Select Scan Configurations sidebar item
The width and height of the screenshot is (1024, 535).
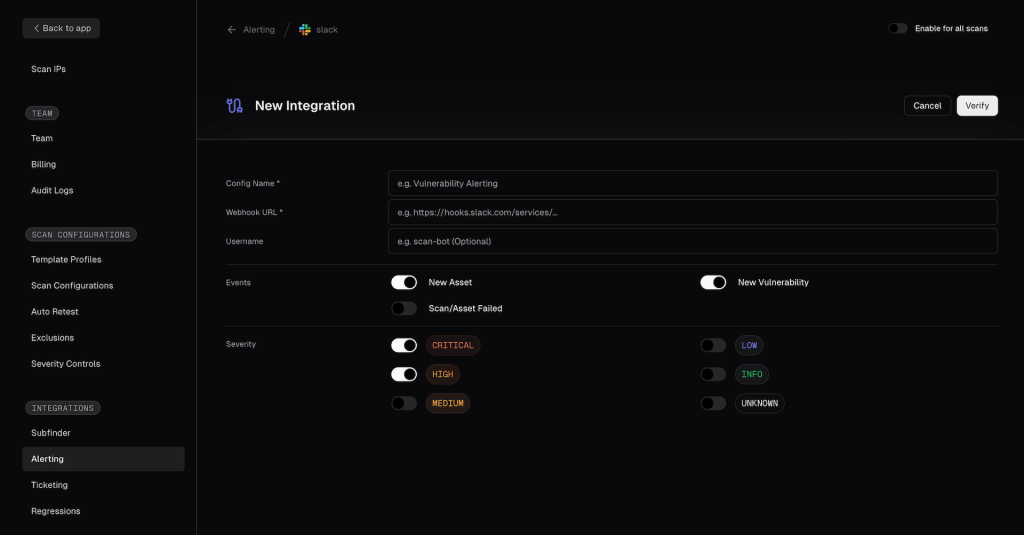(72, 285)
